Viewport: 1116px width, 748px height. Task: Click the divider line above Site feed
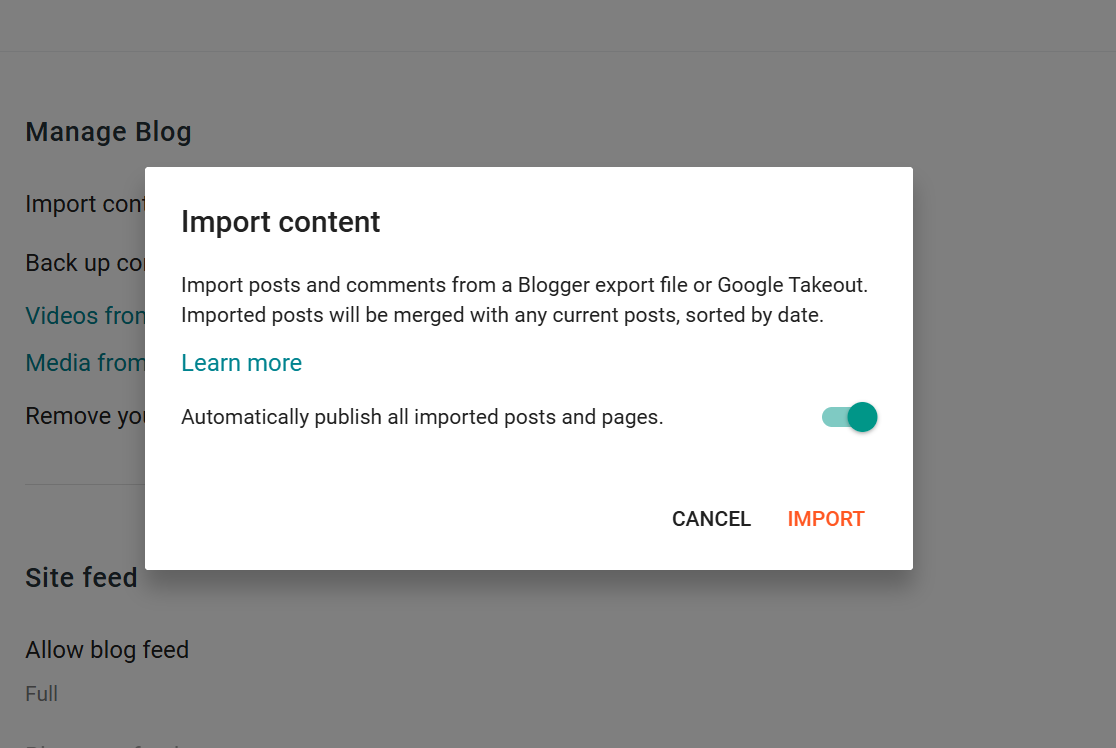(x=85, y=485)
